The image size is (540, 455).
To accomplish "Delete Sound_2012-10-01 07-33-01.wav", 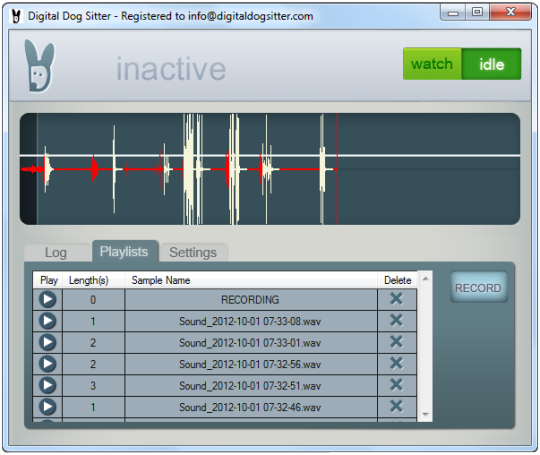I will pyautogui.click(x=396, y=342).
